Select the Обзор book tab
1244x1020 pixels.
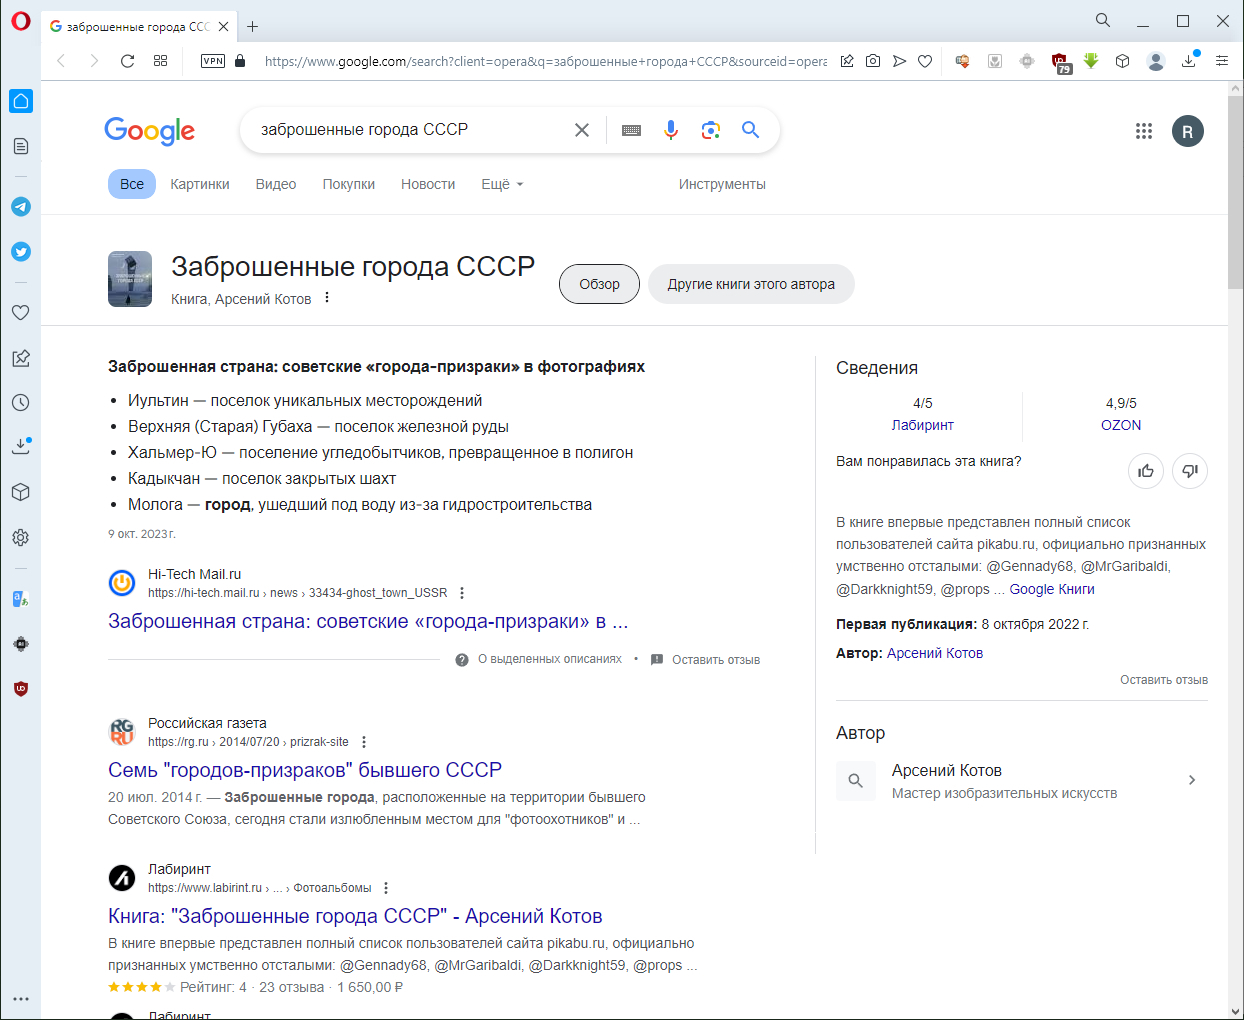coord(599,284)
